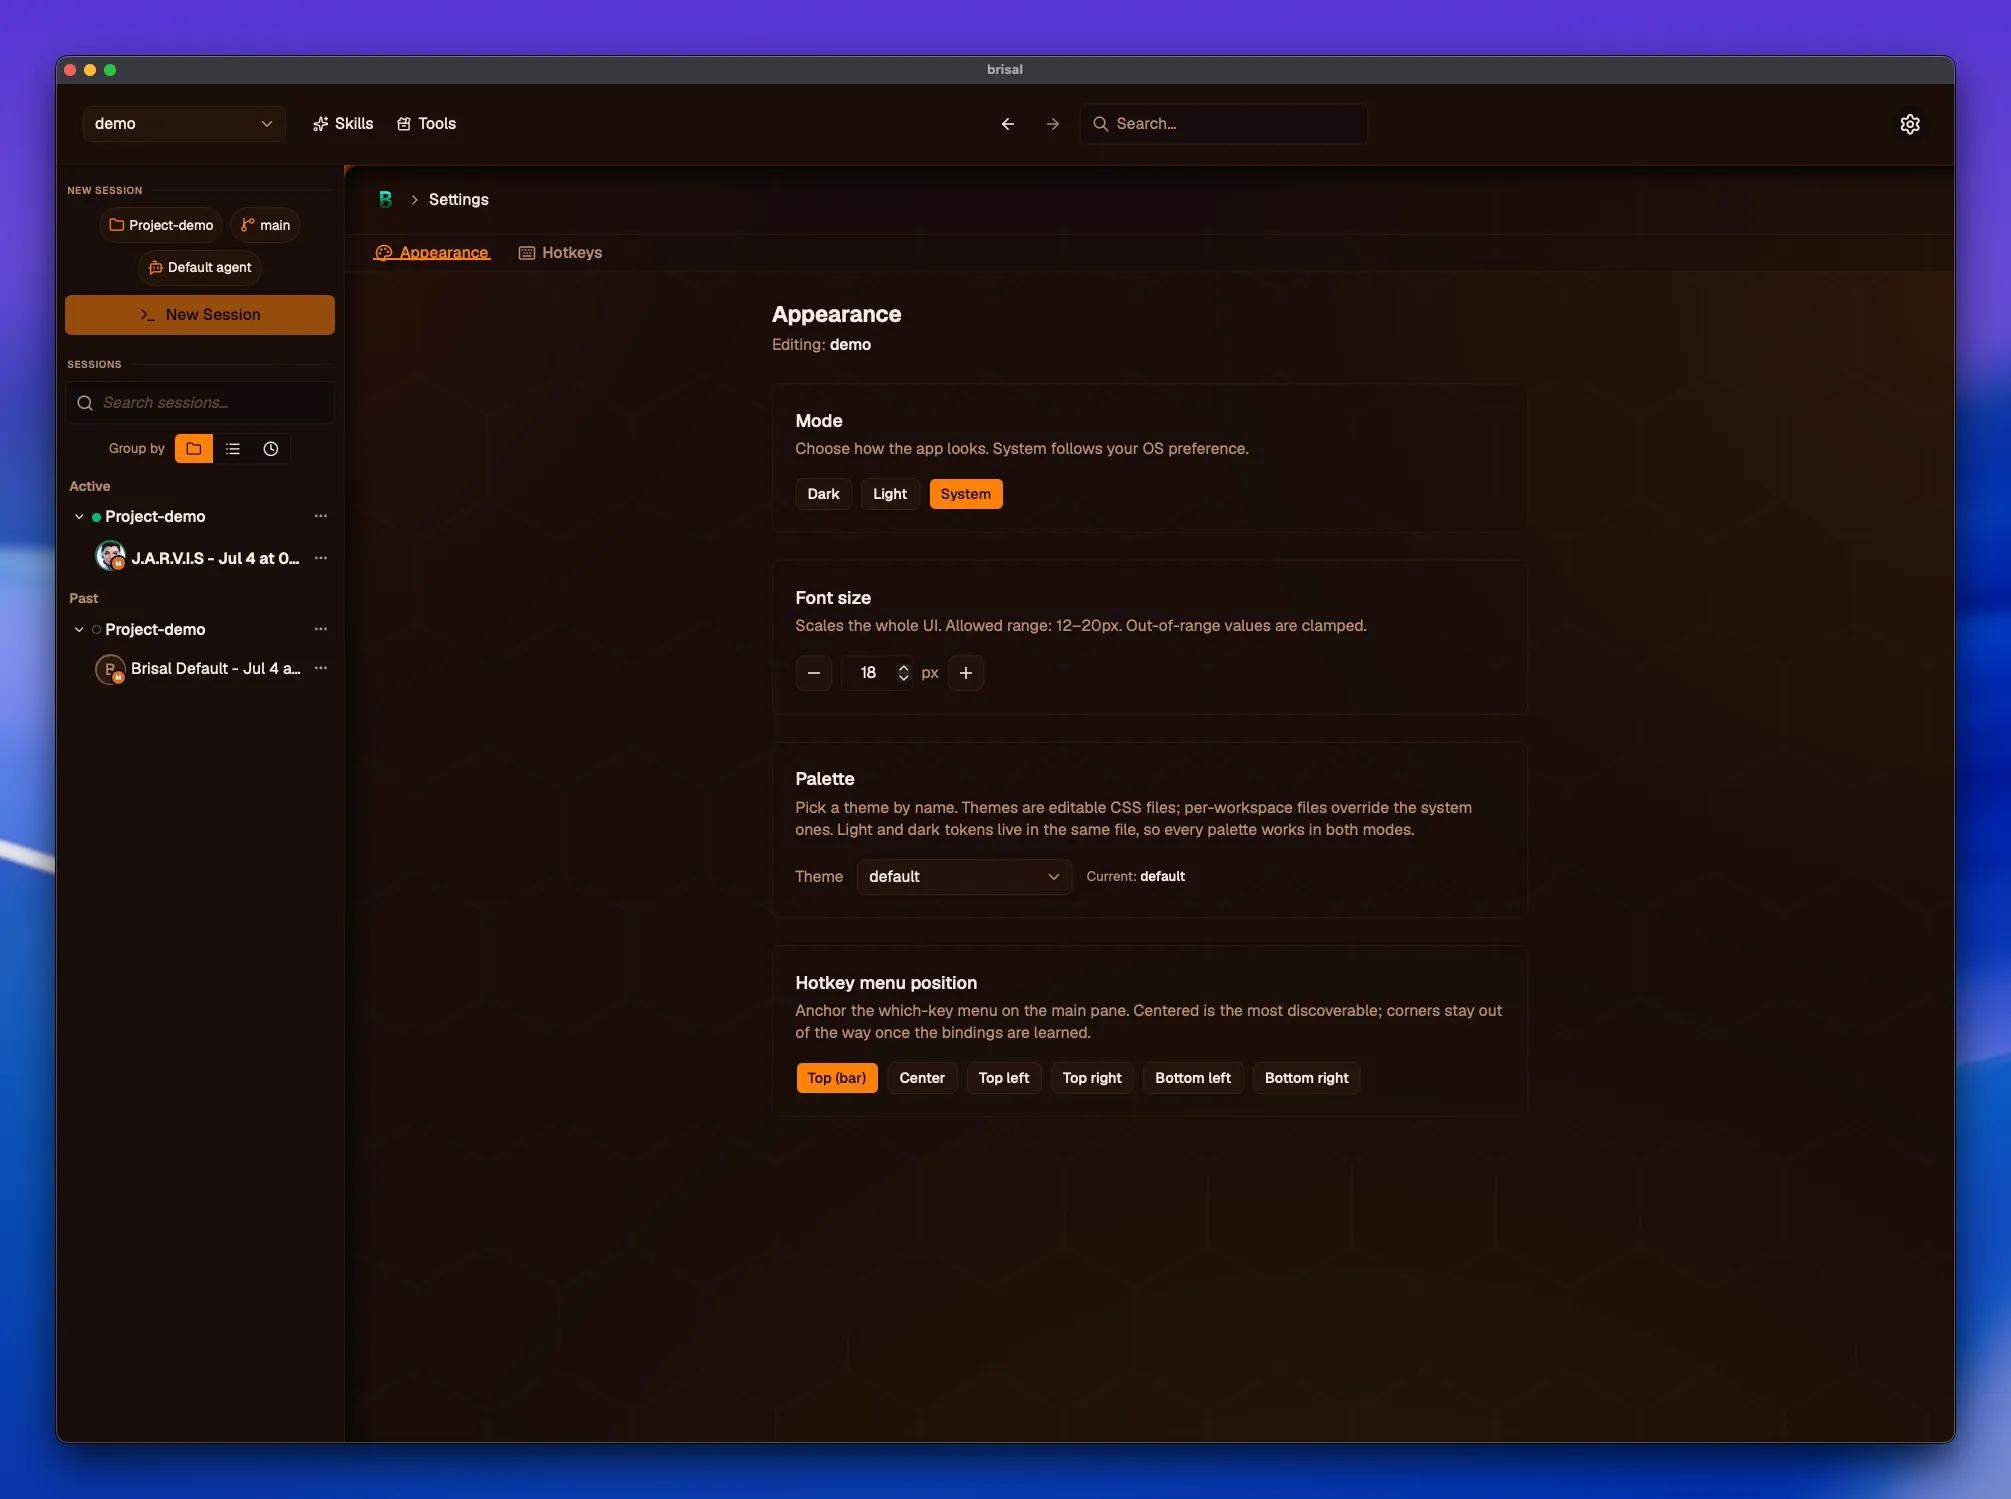Set hotkey menu position to Bottom right
This screenshot has width=2011, height=1499.
tap(1307, 1078)
